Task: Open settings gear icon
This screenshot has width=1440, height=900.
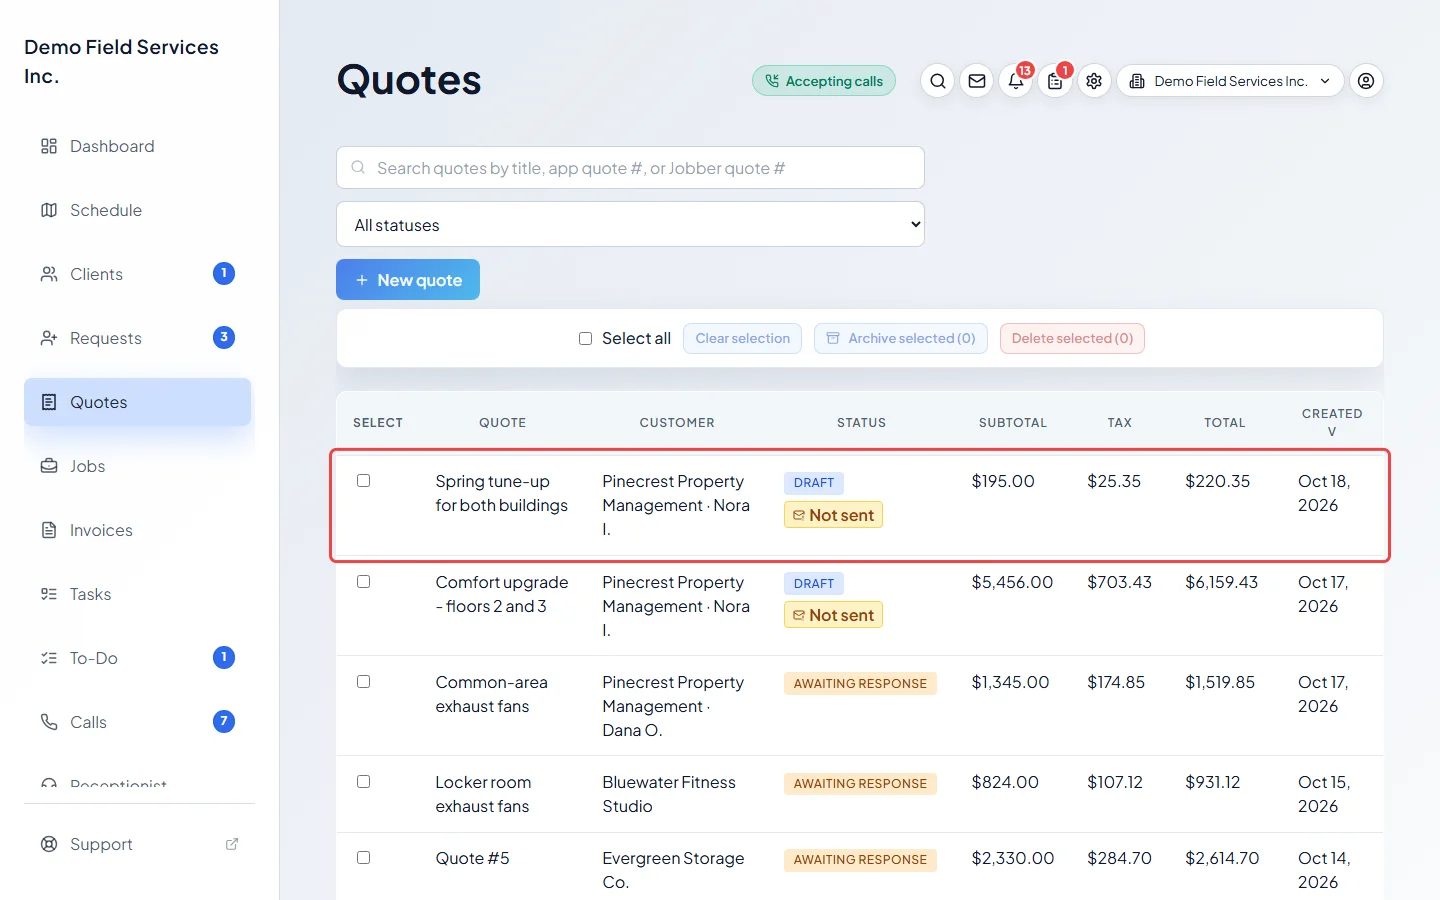Action: pyautogui.click(x=1094, y=81)
